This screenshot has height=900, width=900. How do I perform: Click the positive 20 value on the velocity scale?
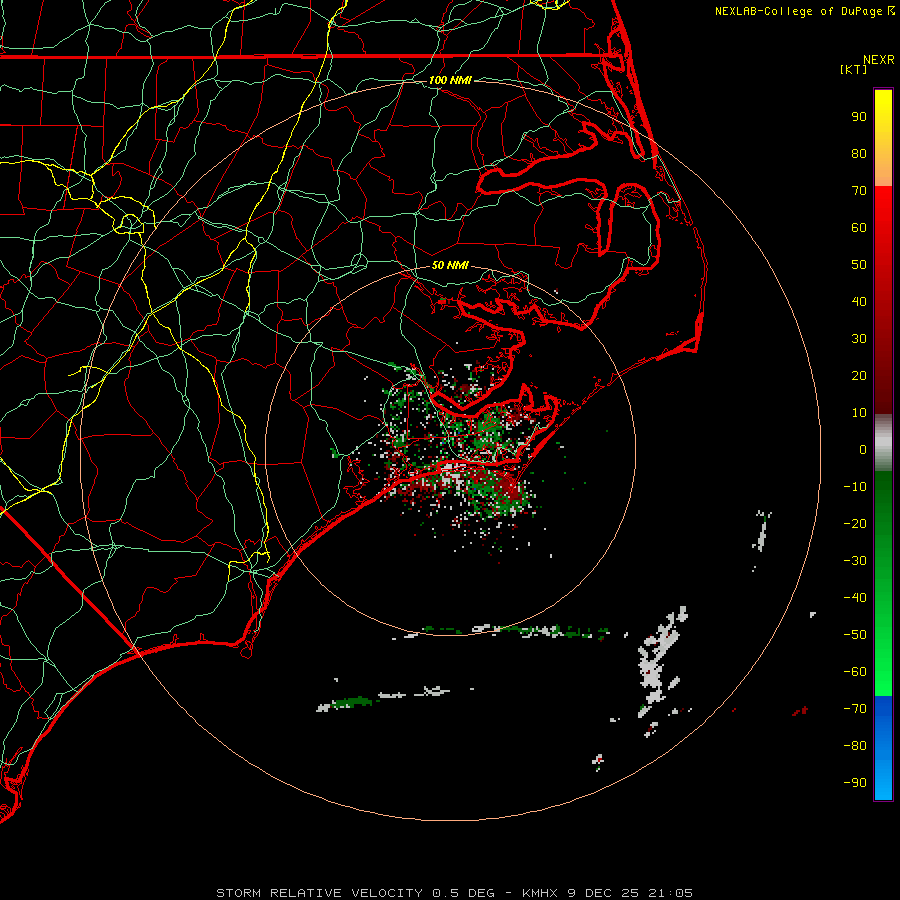pyautogui.click(x=859, y=375)
